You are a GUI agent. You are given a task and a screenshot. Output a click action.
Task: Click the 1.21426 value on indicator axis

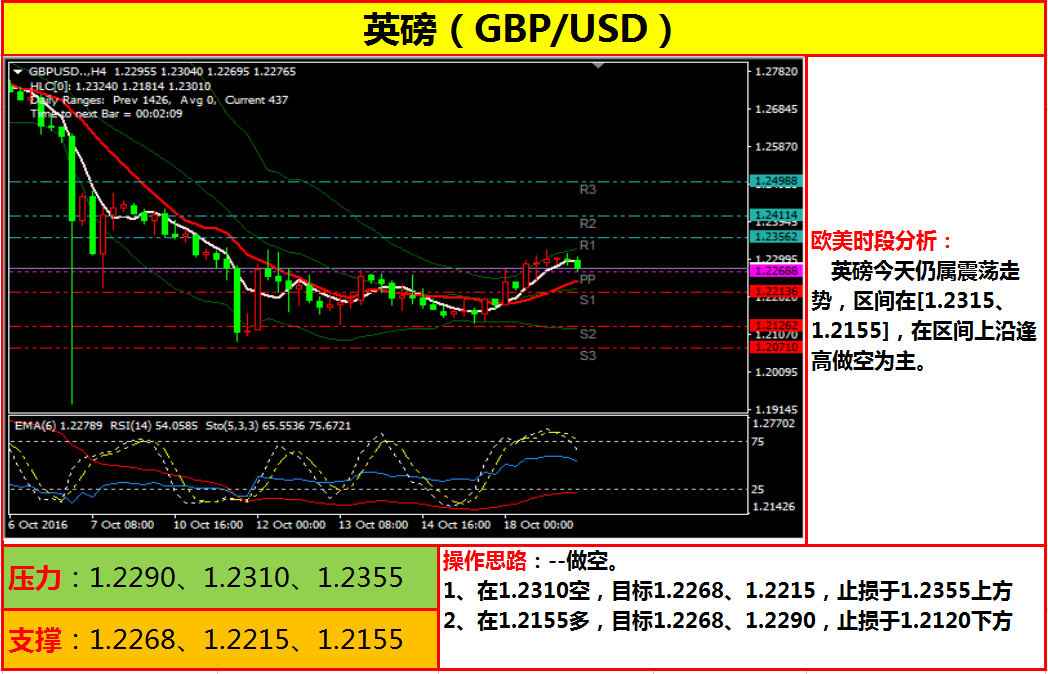(774, 507)
